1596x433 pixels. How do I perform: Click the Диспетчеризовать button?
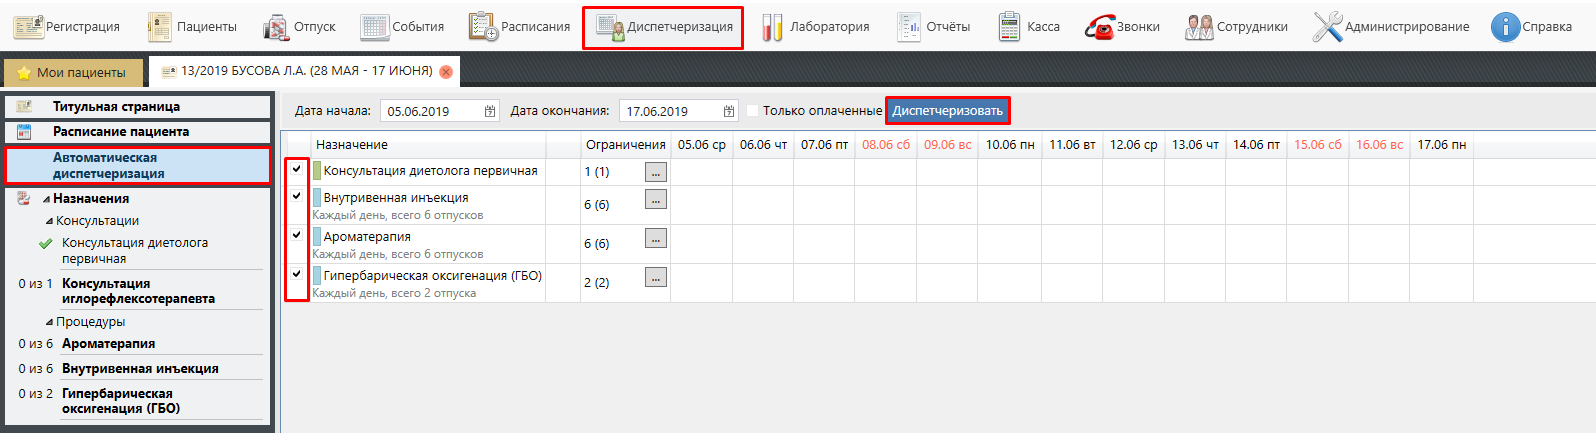[947, 111]
